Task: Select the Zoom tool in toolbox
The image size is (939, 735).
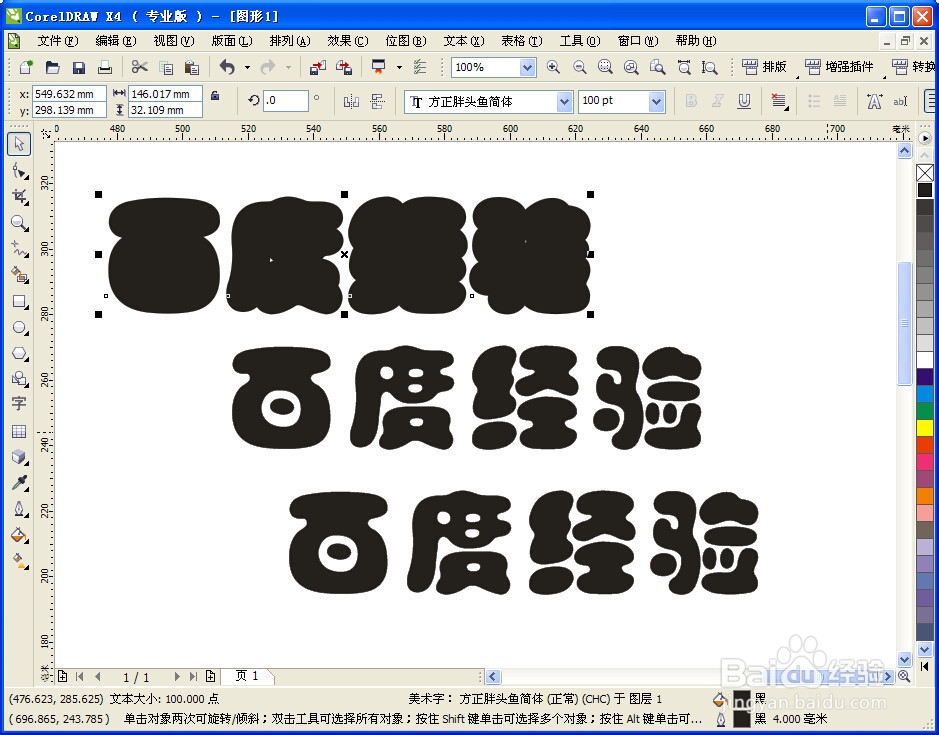Action: pyautogui.click(x=19, y=223)
